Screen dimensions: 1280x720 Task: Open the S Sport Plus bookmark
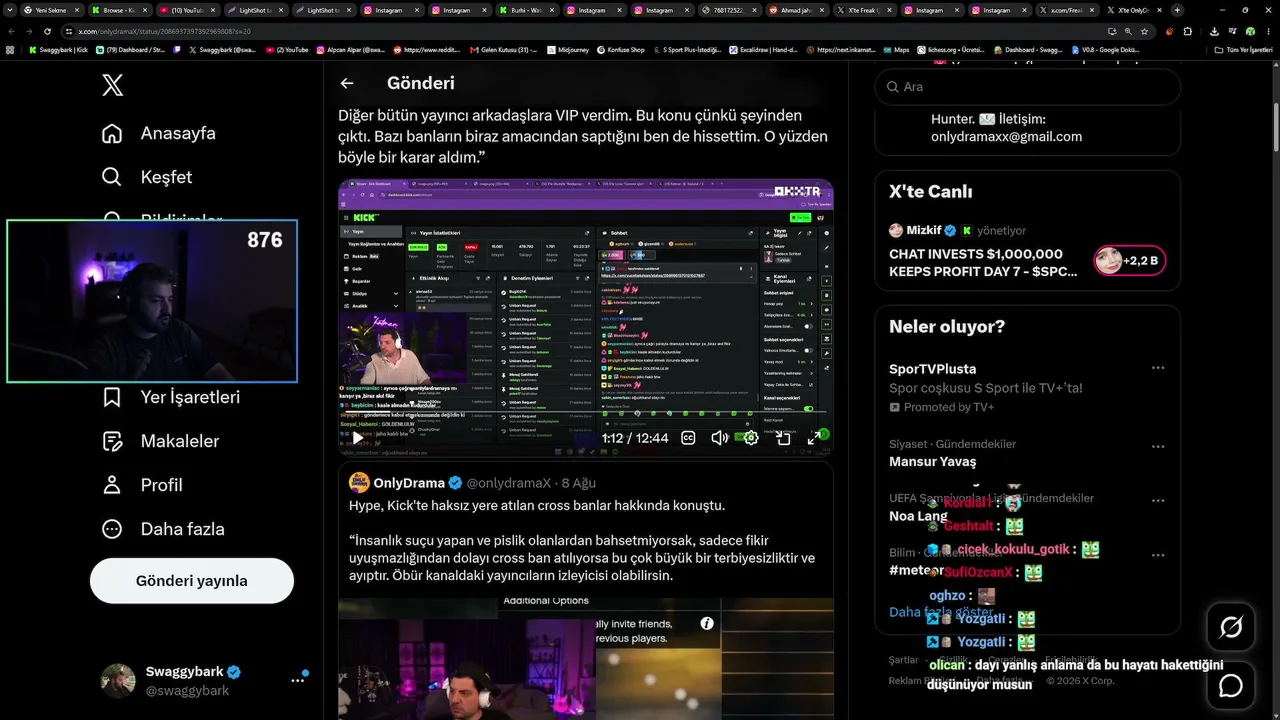click(x=685, y=49)
